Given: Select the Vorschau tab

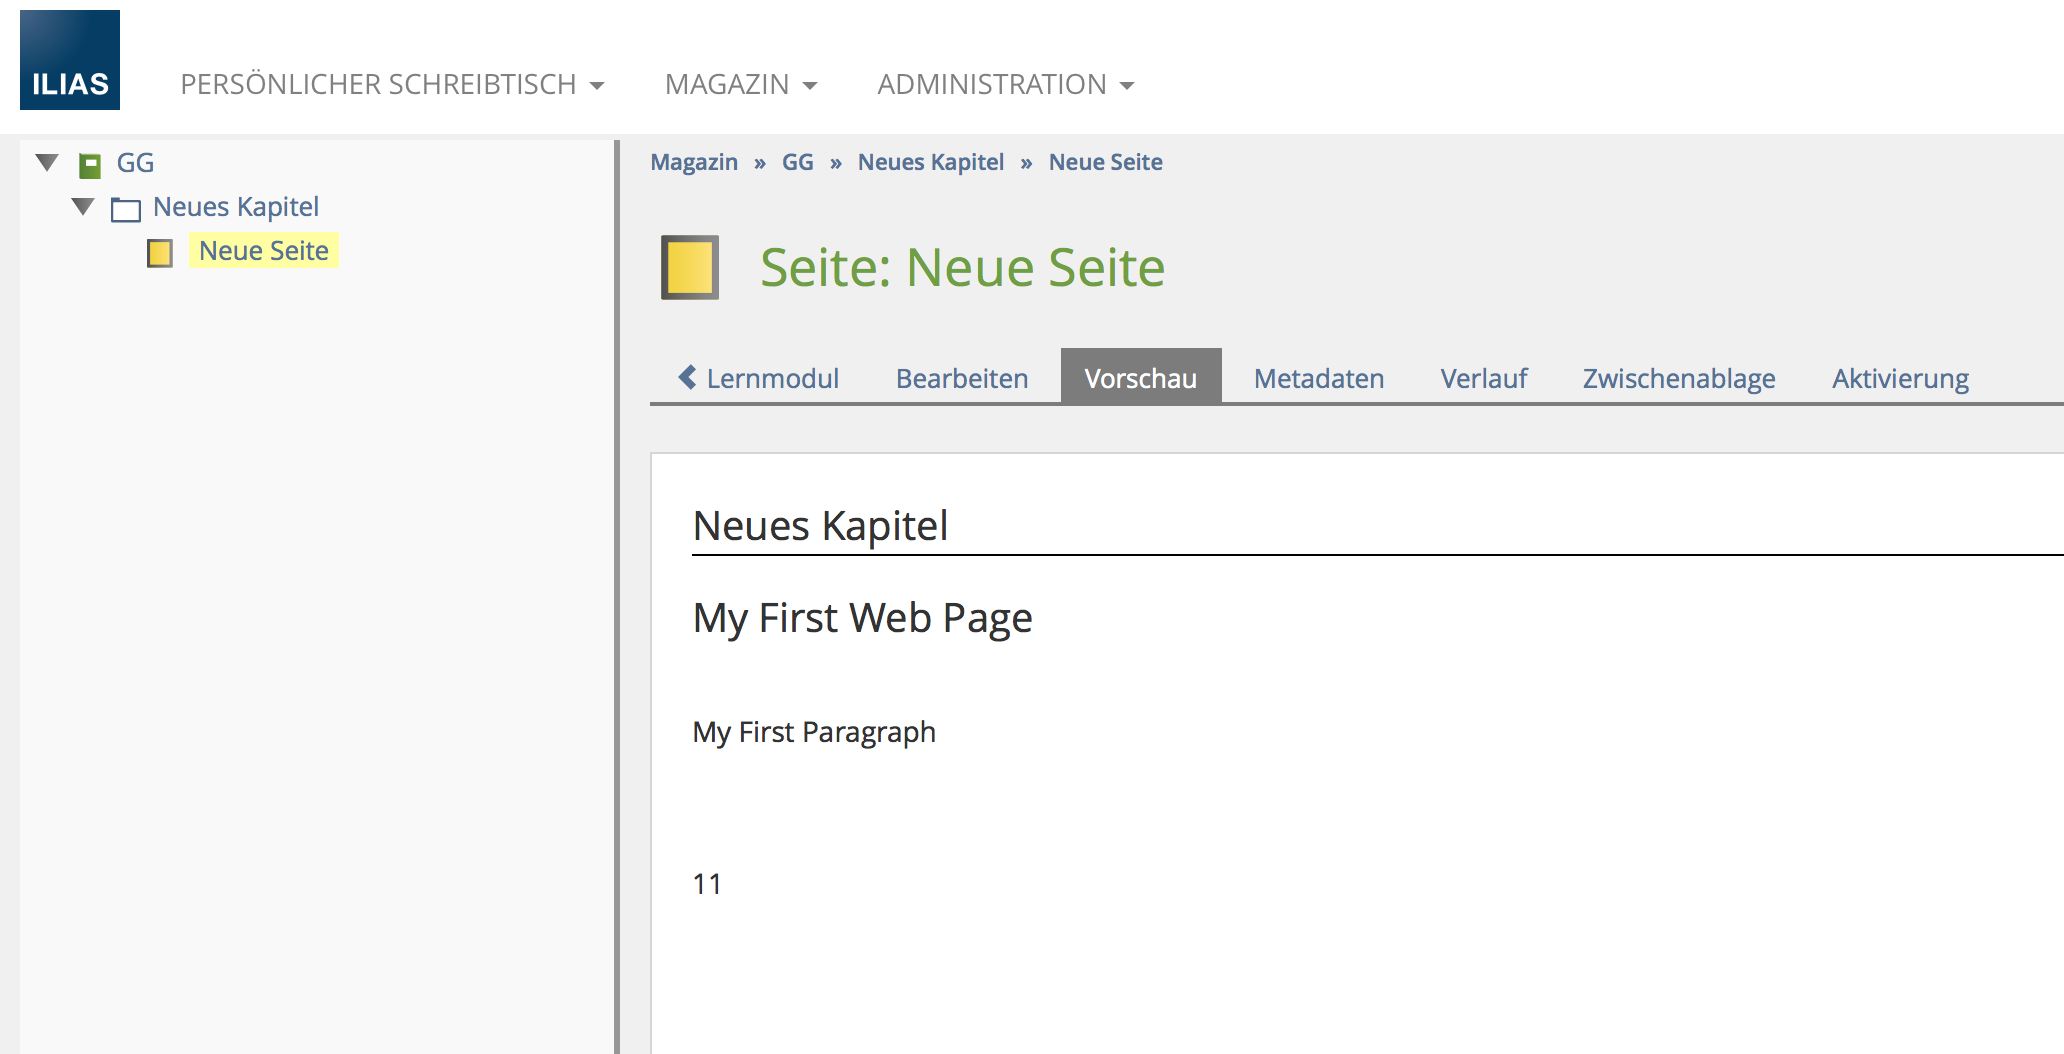Looking at the screenshot, I should point(1140,379).
